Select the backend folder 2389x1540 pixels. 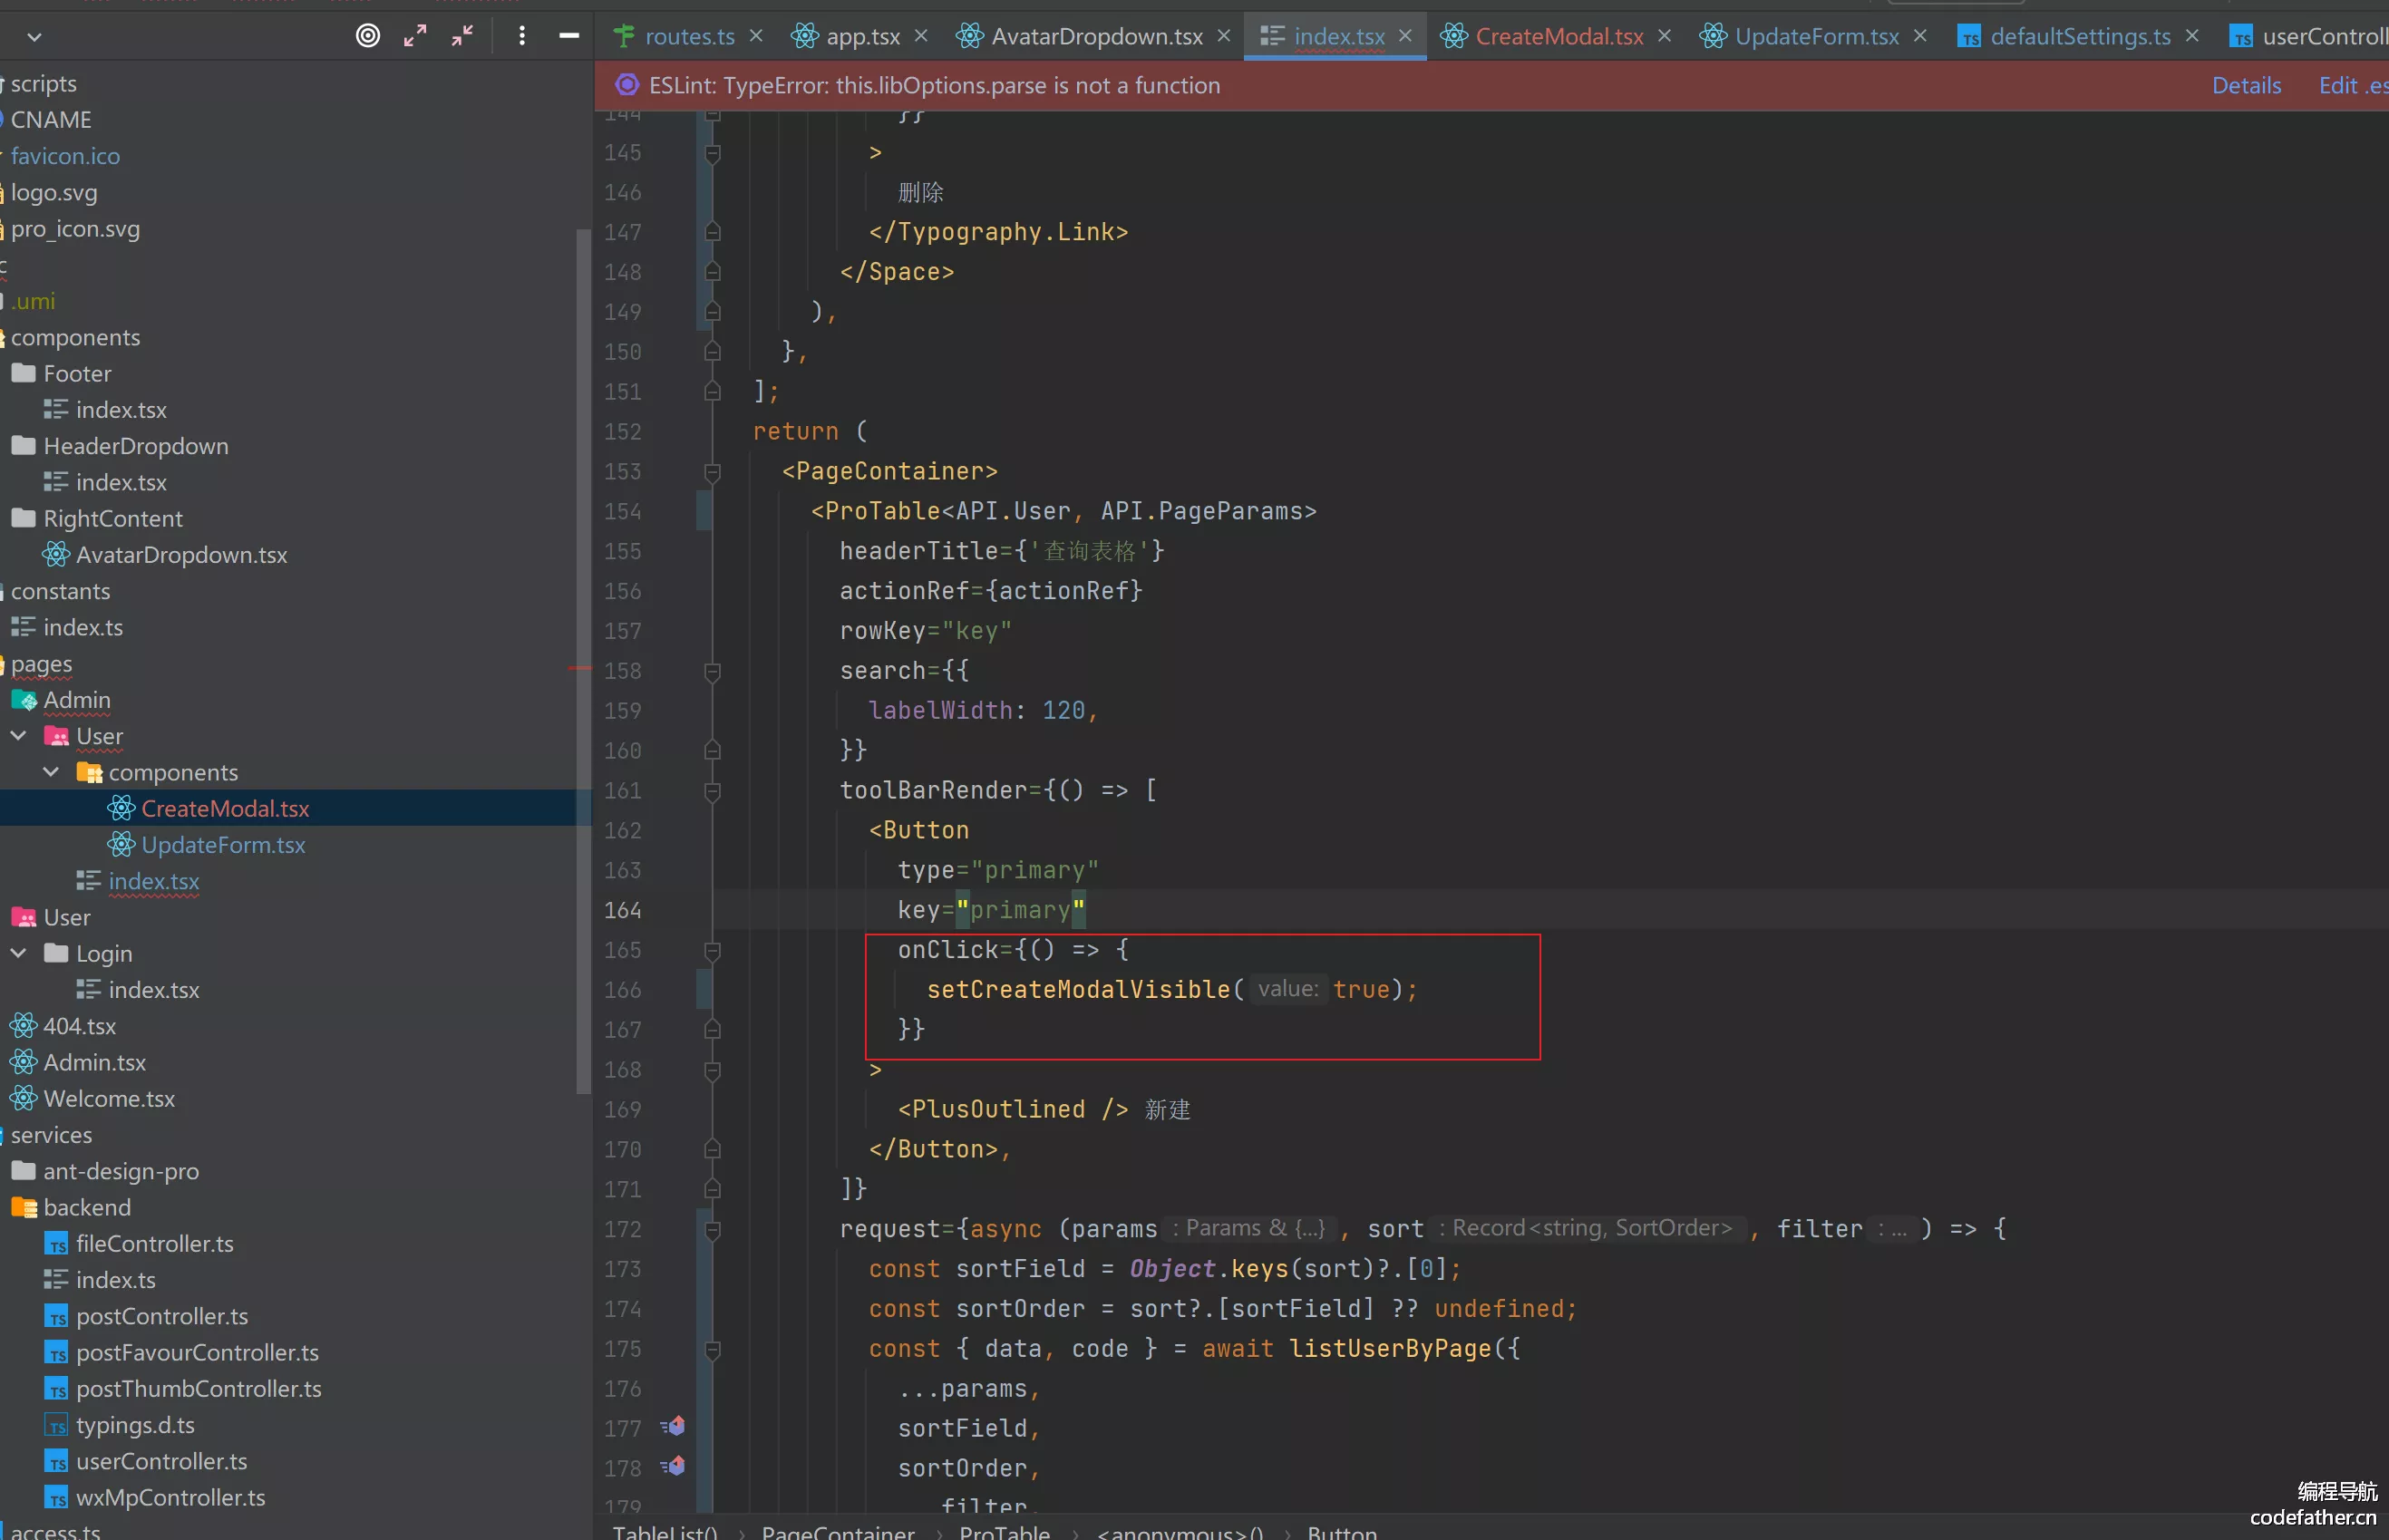86,1207
